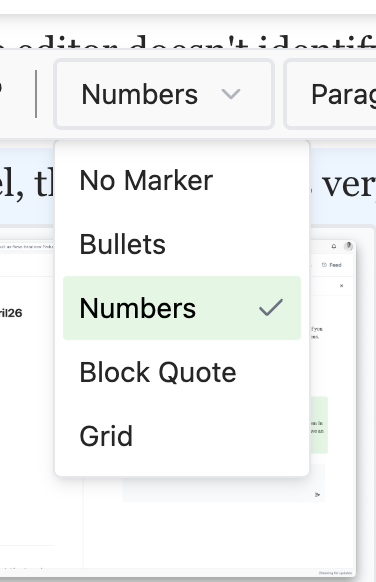This screenshot has width=376, height=582.
Task: Collapse the Numbers marker dropdown button
Action: (x=164, y=94)
